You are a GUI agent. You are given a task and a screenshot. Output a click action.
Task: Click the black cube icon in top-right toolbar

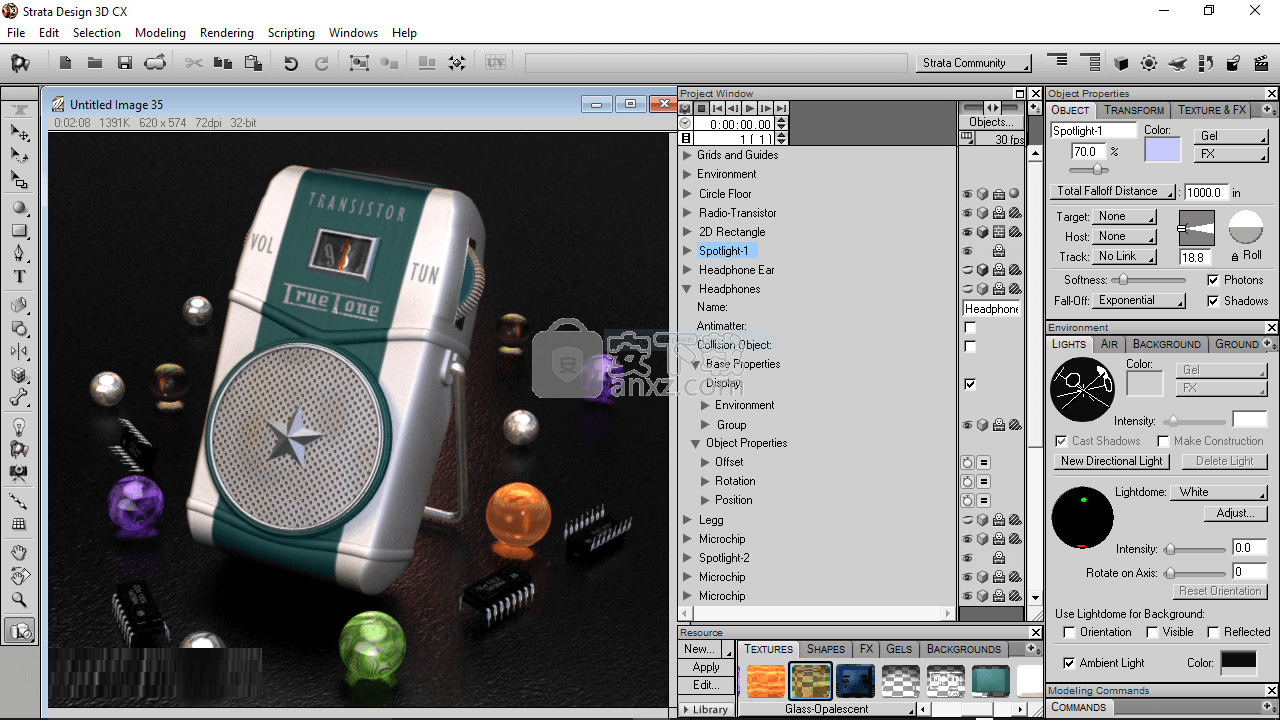click(x=1121, y=63)
